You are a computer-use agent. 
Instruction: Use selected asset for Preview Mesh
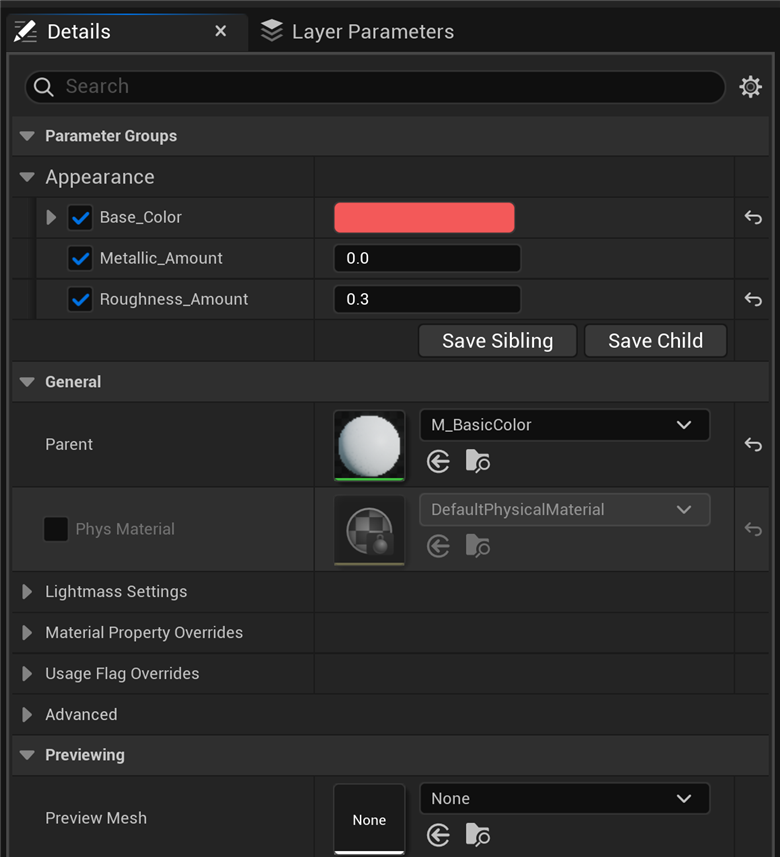point(438,835)
